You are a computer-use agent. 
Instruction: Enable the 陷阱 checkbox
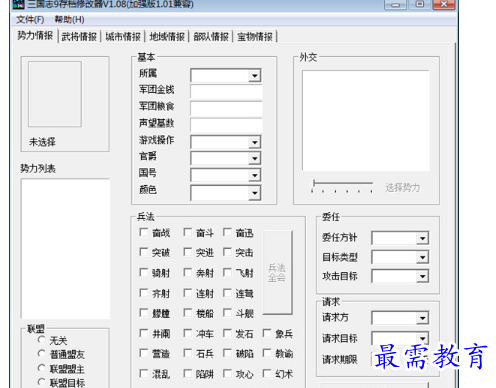click(x=188, y=373)
